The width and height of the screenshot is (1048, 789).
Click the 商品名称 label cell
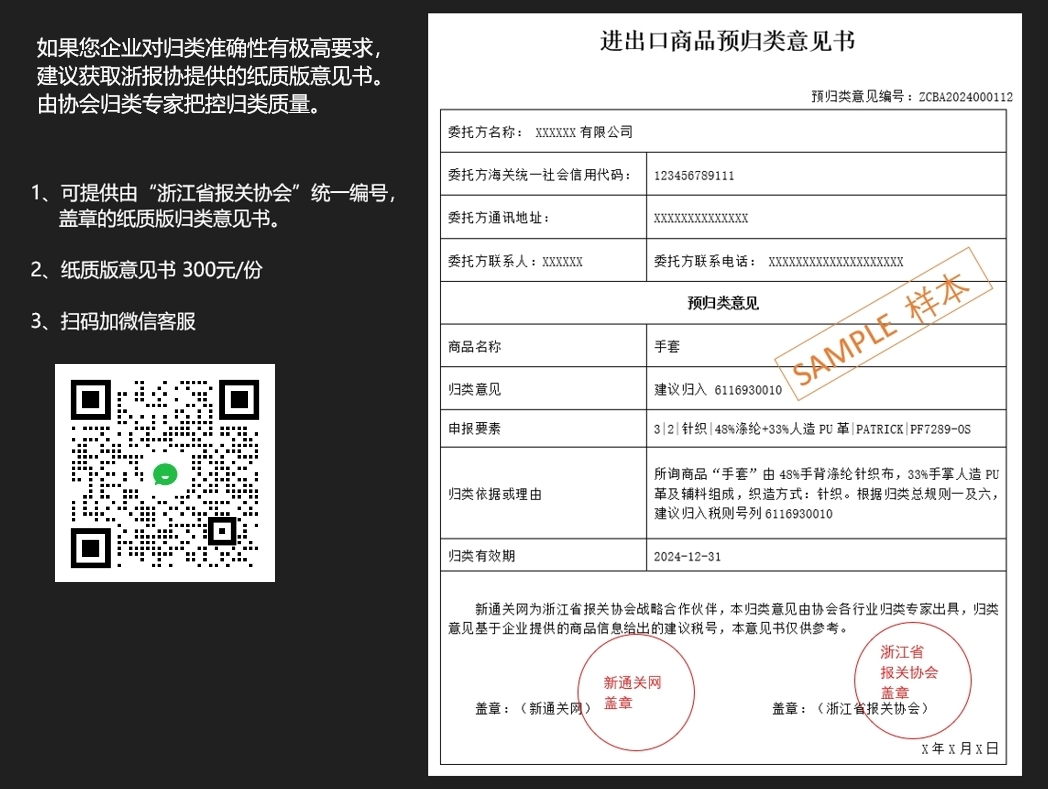click(543, 346)
